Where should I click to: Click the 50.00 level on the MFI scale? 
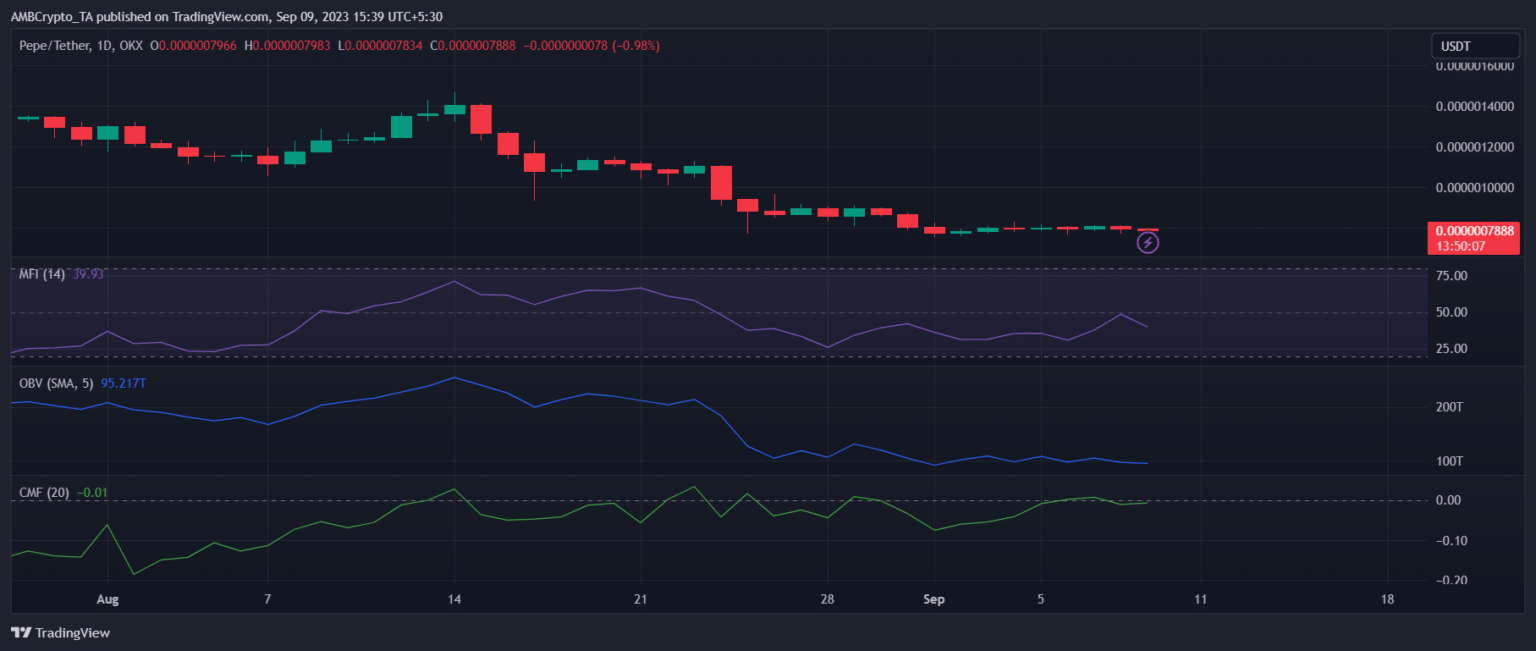click(1450, 313)
